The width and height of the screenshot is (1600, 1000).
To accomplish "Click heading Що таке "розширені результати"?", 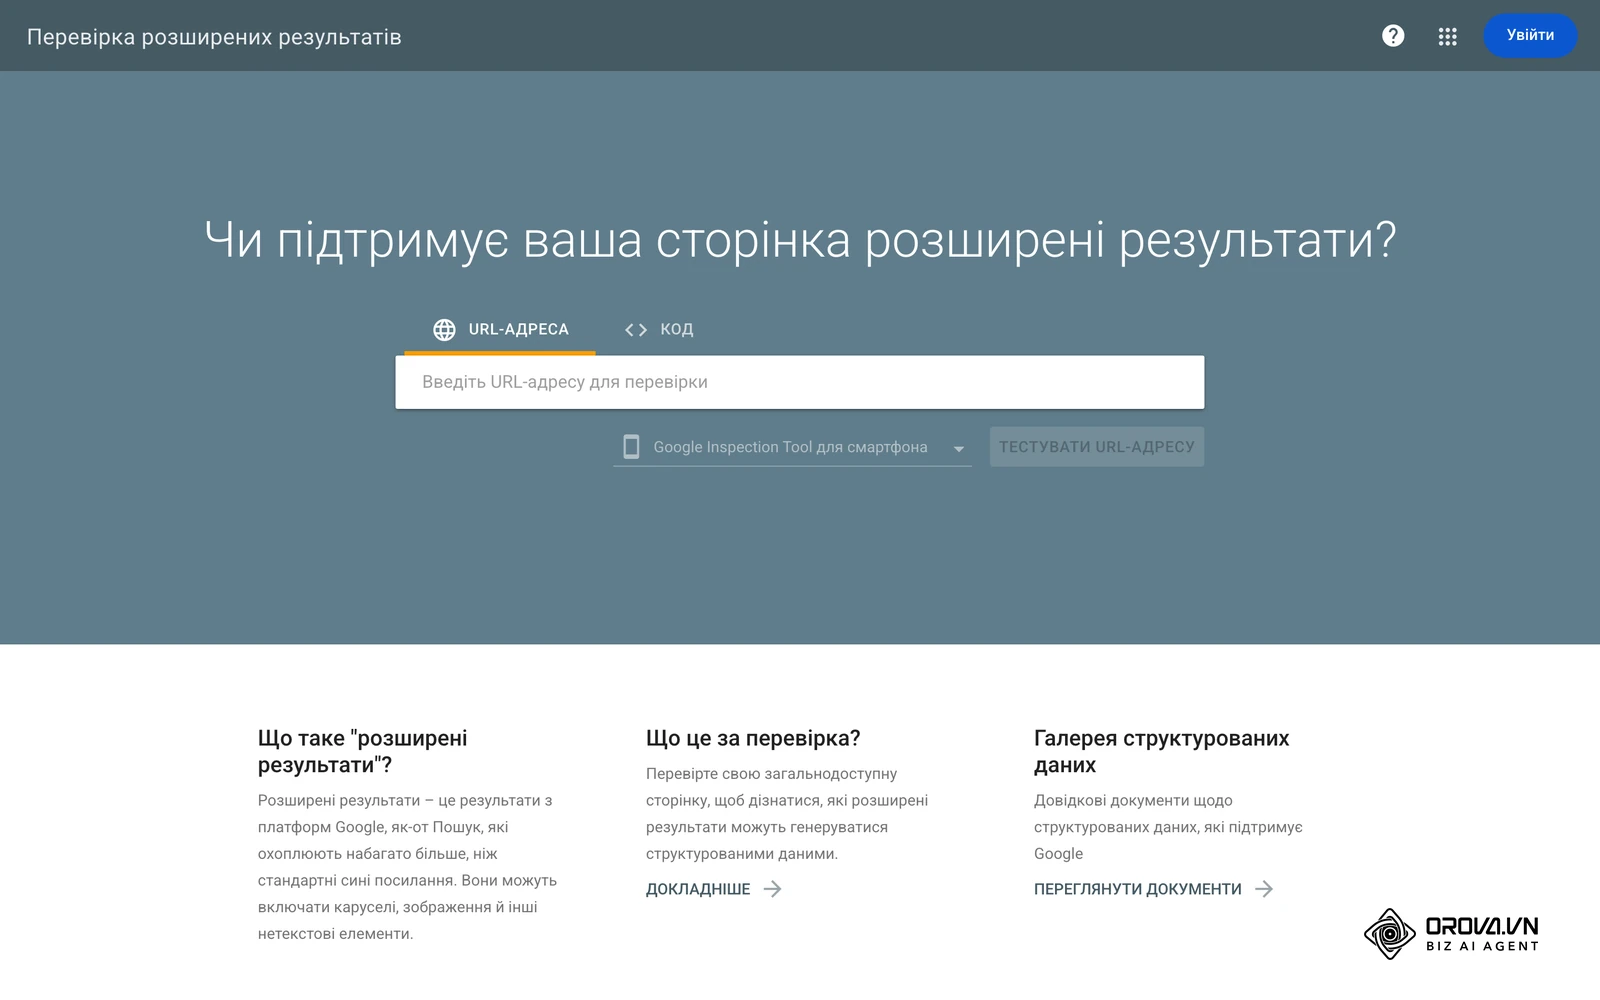I will [x=362, y=752].
